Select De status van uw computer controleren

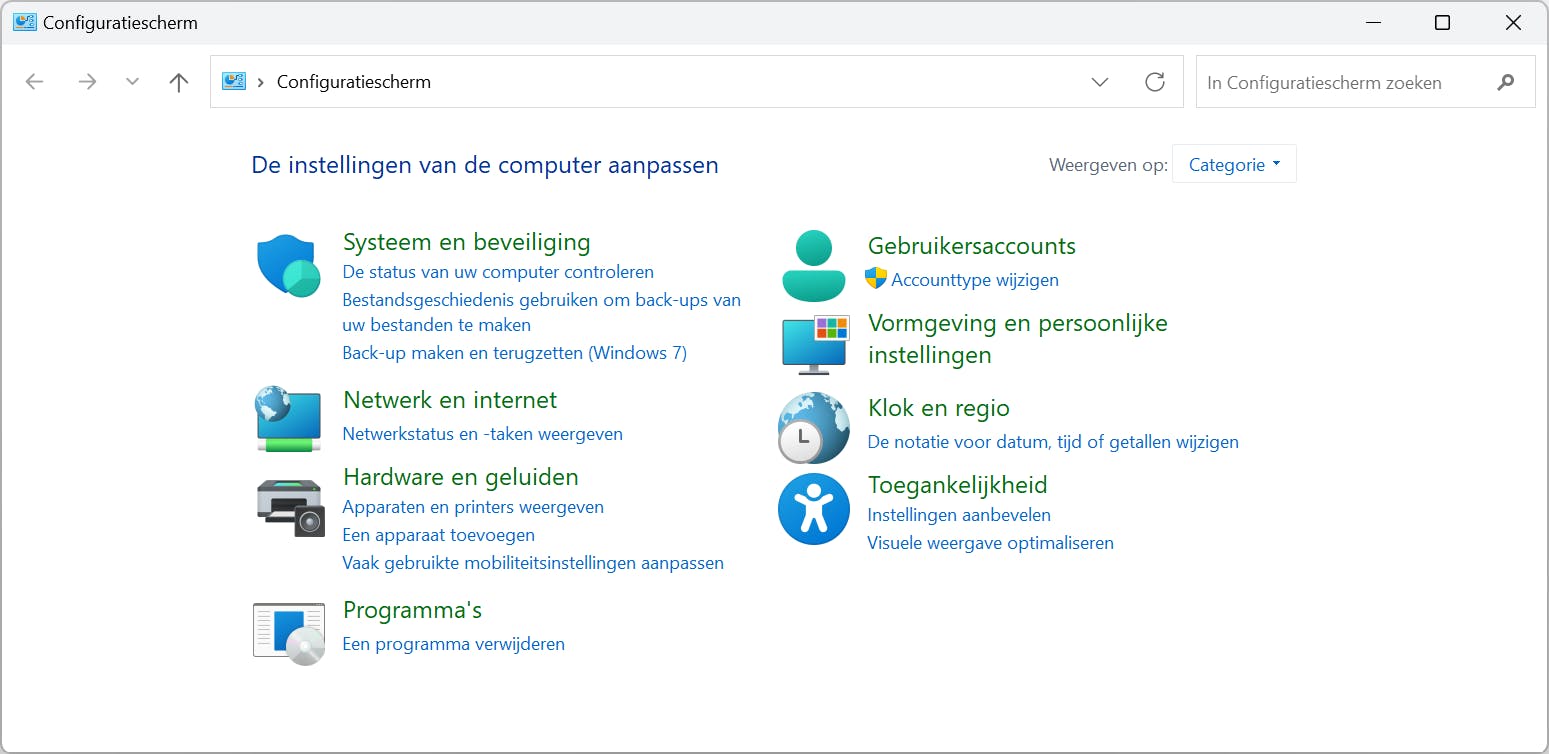coord(498,272)
